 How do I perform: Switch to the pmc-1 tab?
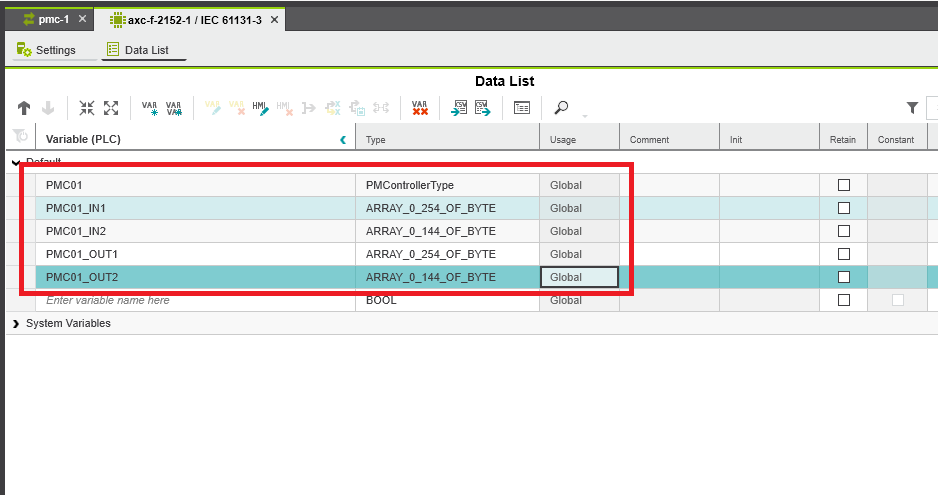(46, 19)
